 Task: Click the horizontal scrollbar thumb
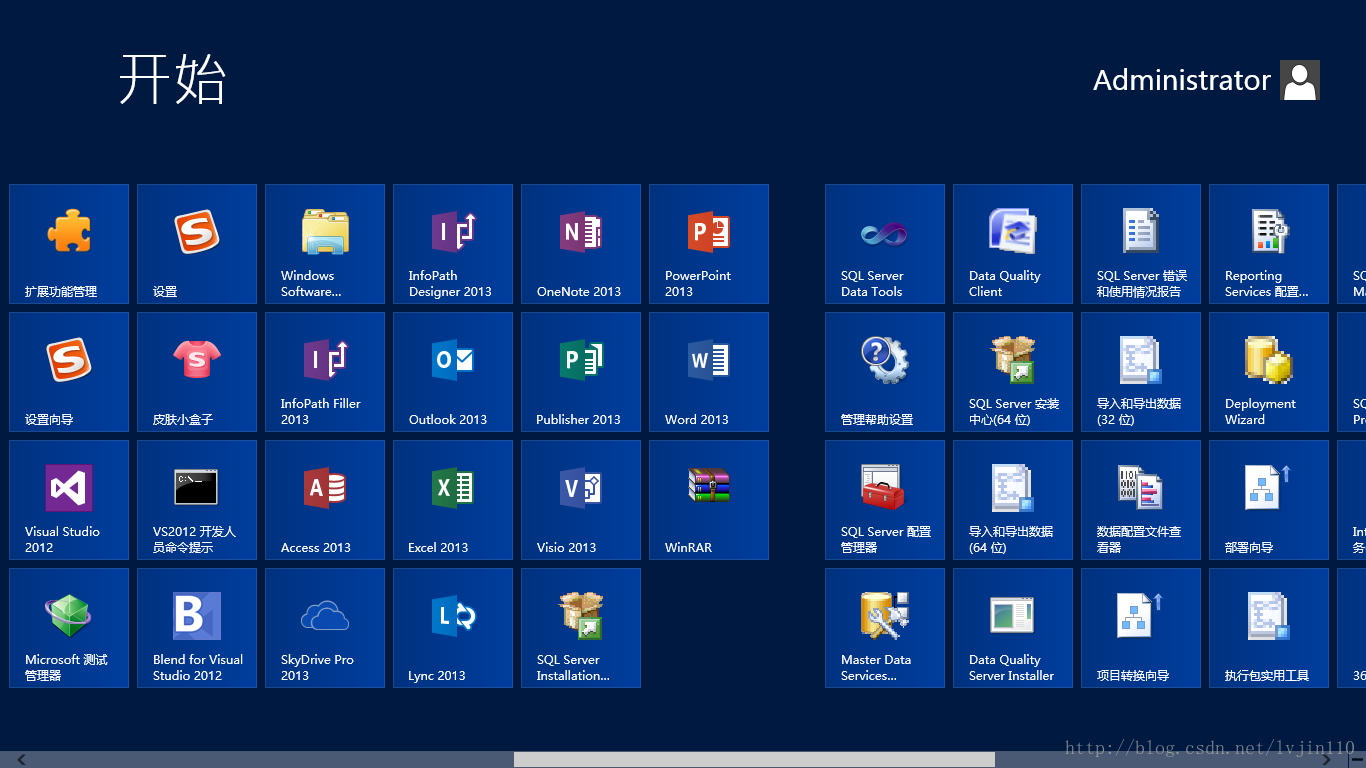coord(754,760)
